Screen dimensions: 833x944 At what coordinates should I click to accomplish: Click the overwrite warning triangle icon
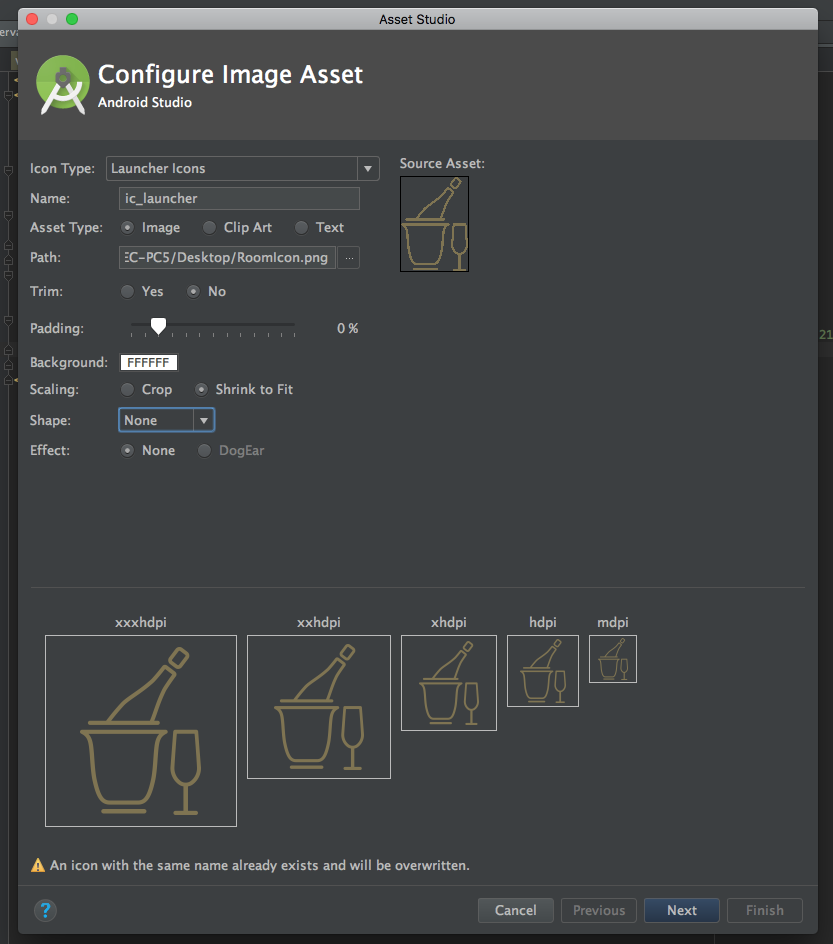[38, 865]
